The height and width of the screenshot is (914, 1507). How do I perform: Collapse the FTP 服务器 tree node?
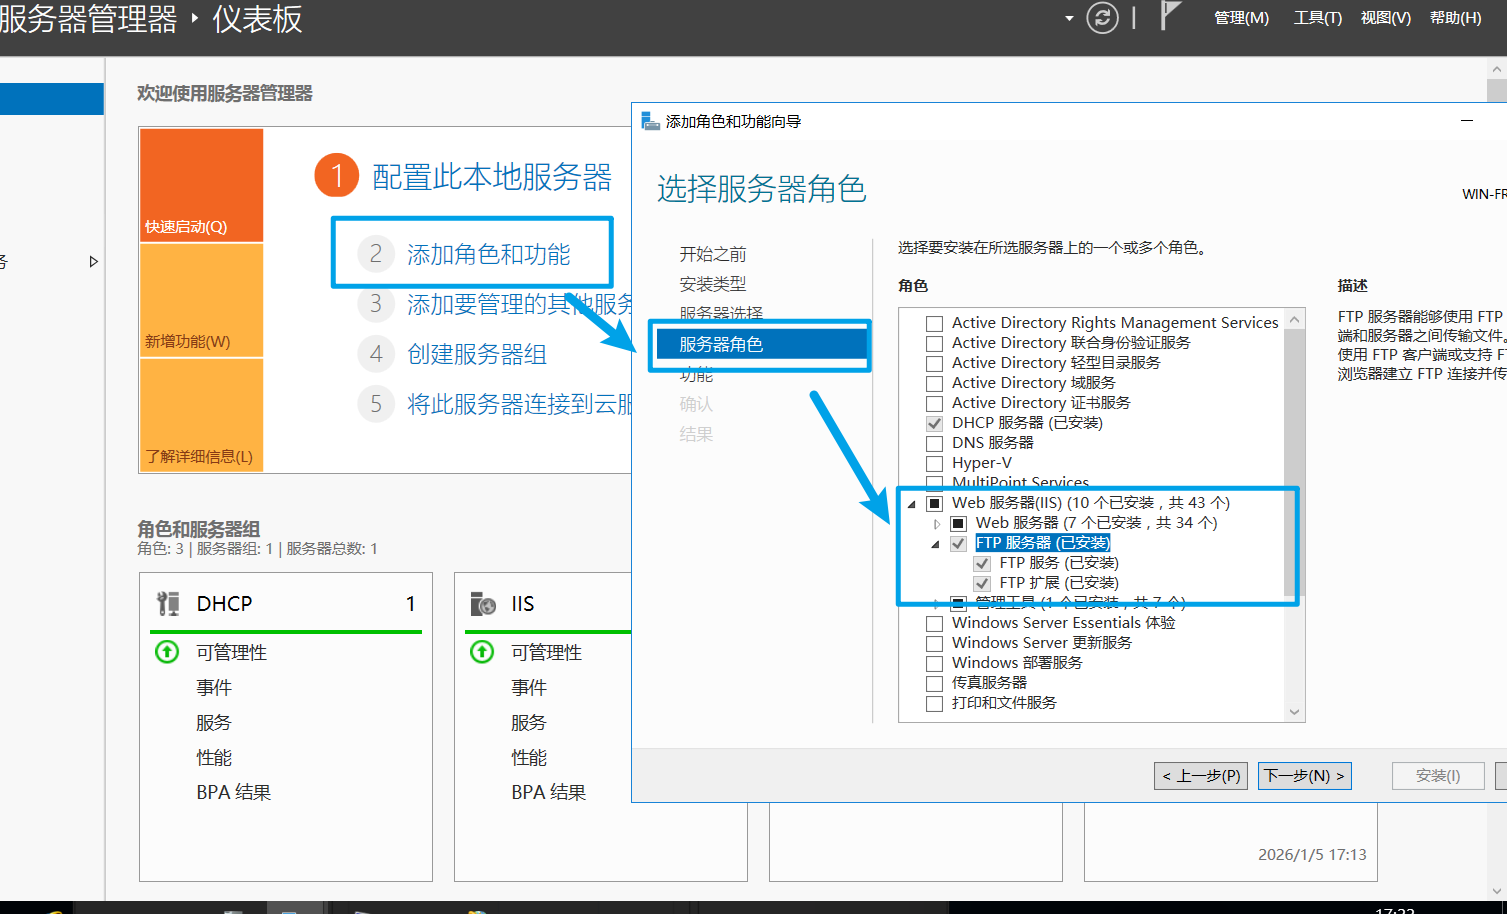point(935,543)
